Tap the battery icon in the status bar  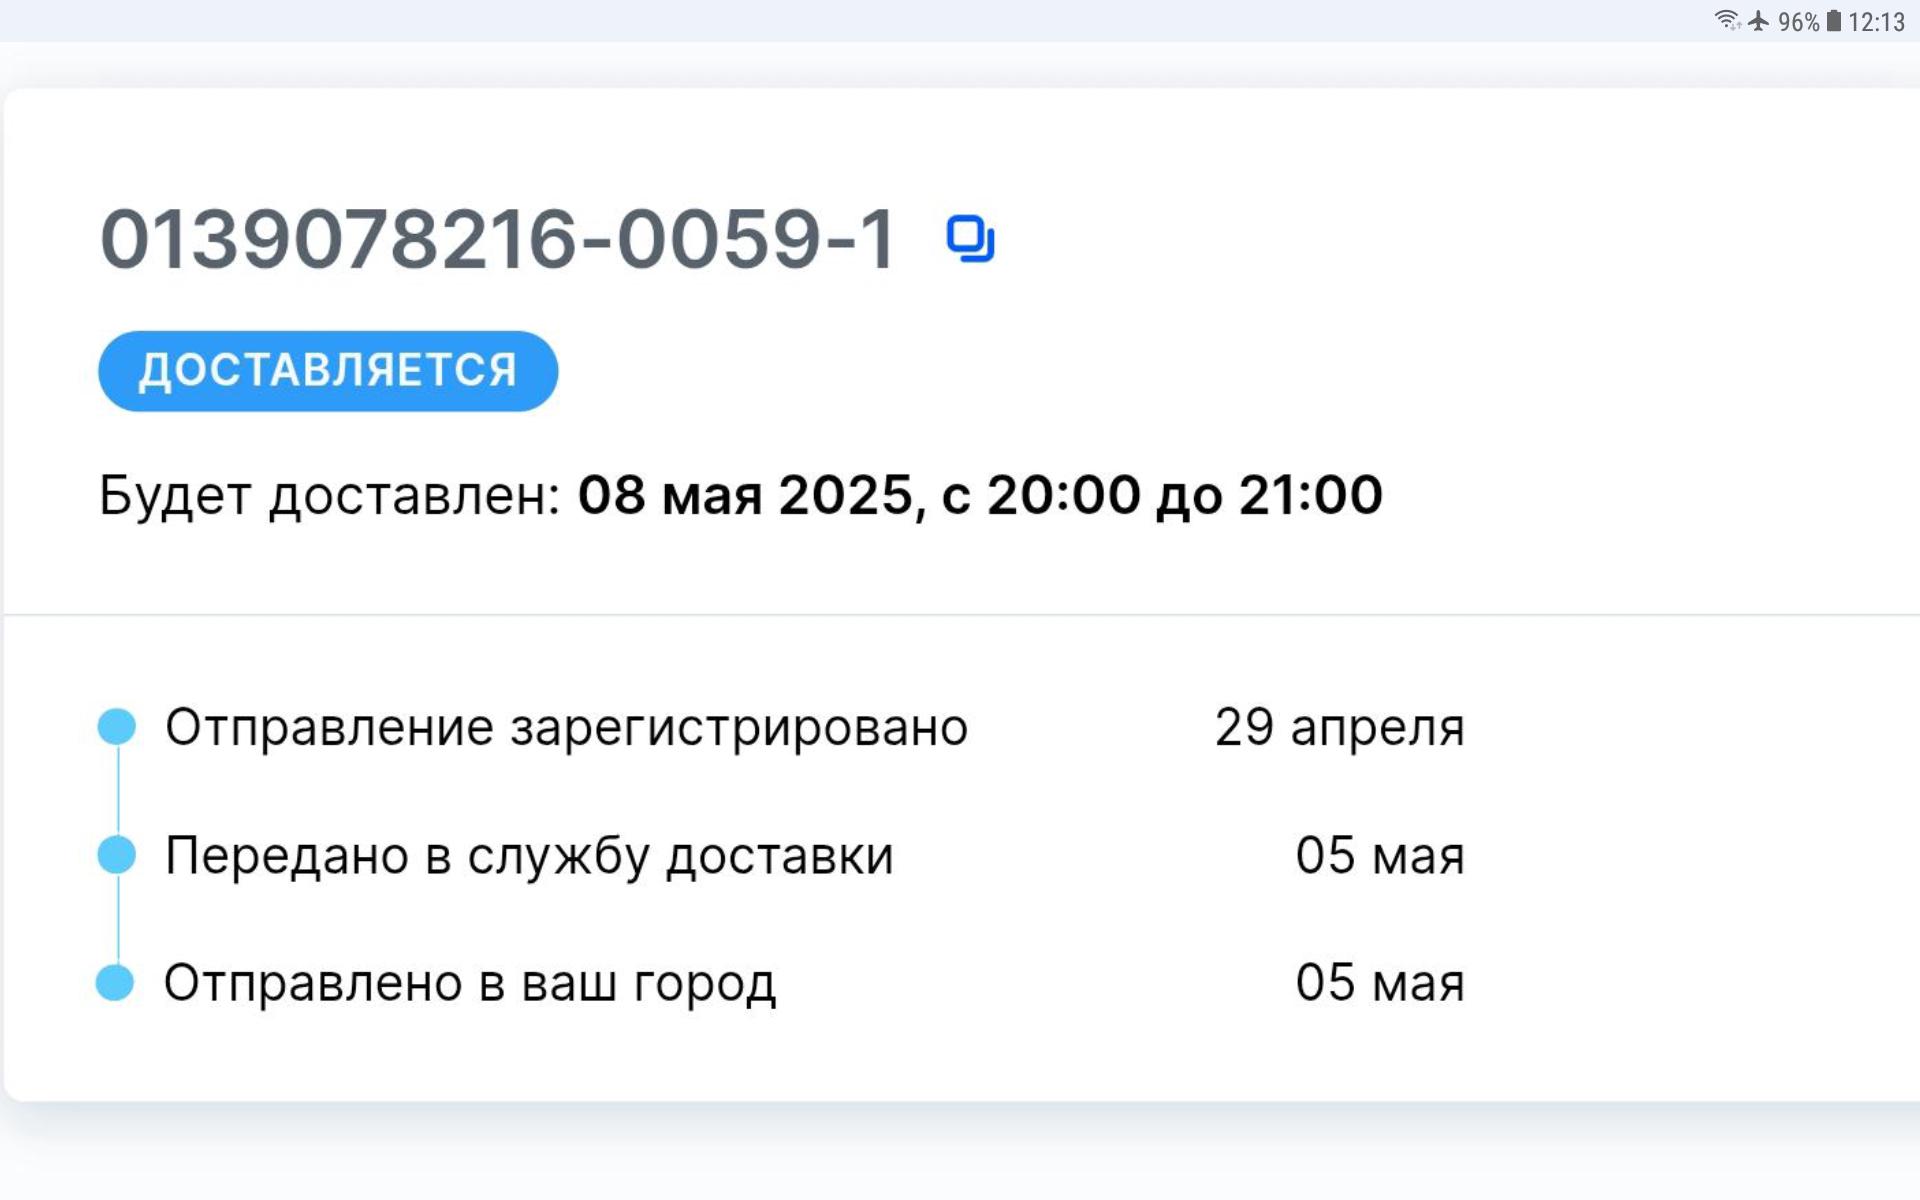coord(1833,21)
